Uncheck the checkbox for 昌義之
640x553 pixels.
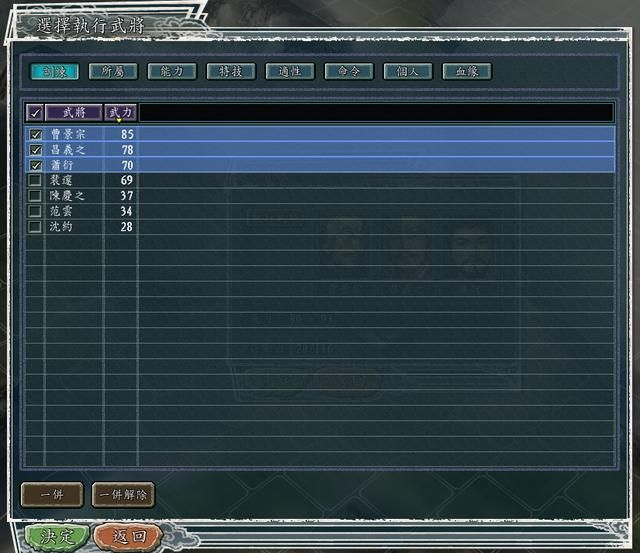click(35, 150)
